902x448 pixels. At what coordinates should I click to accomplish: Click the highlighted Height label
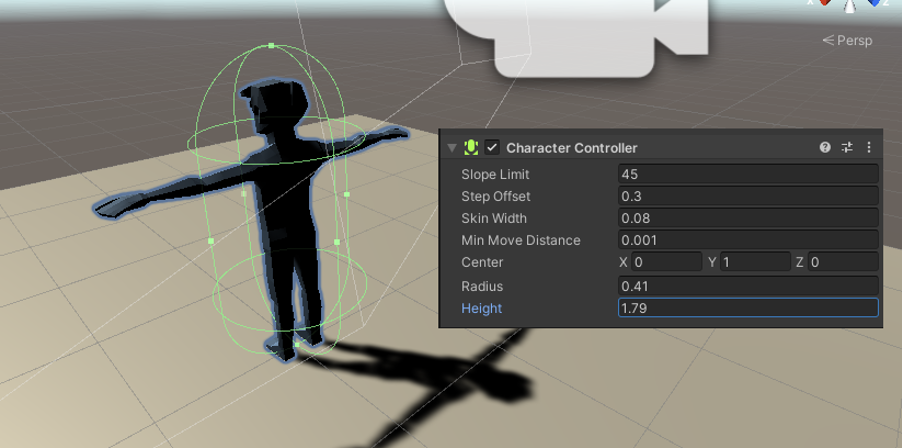click(x=481, y=308)
